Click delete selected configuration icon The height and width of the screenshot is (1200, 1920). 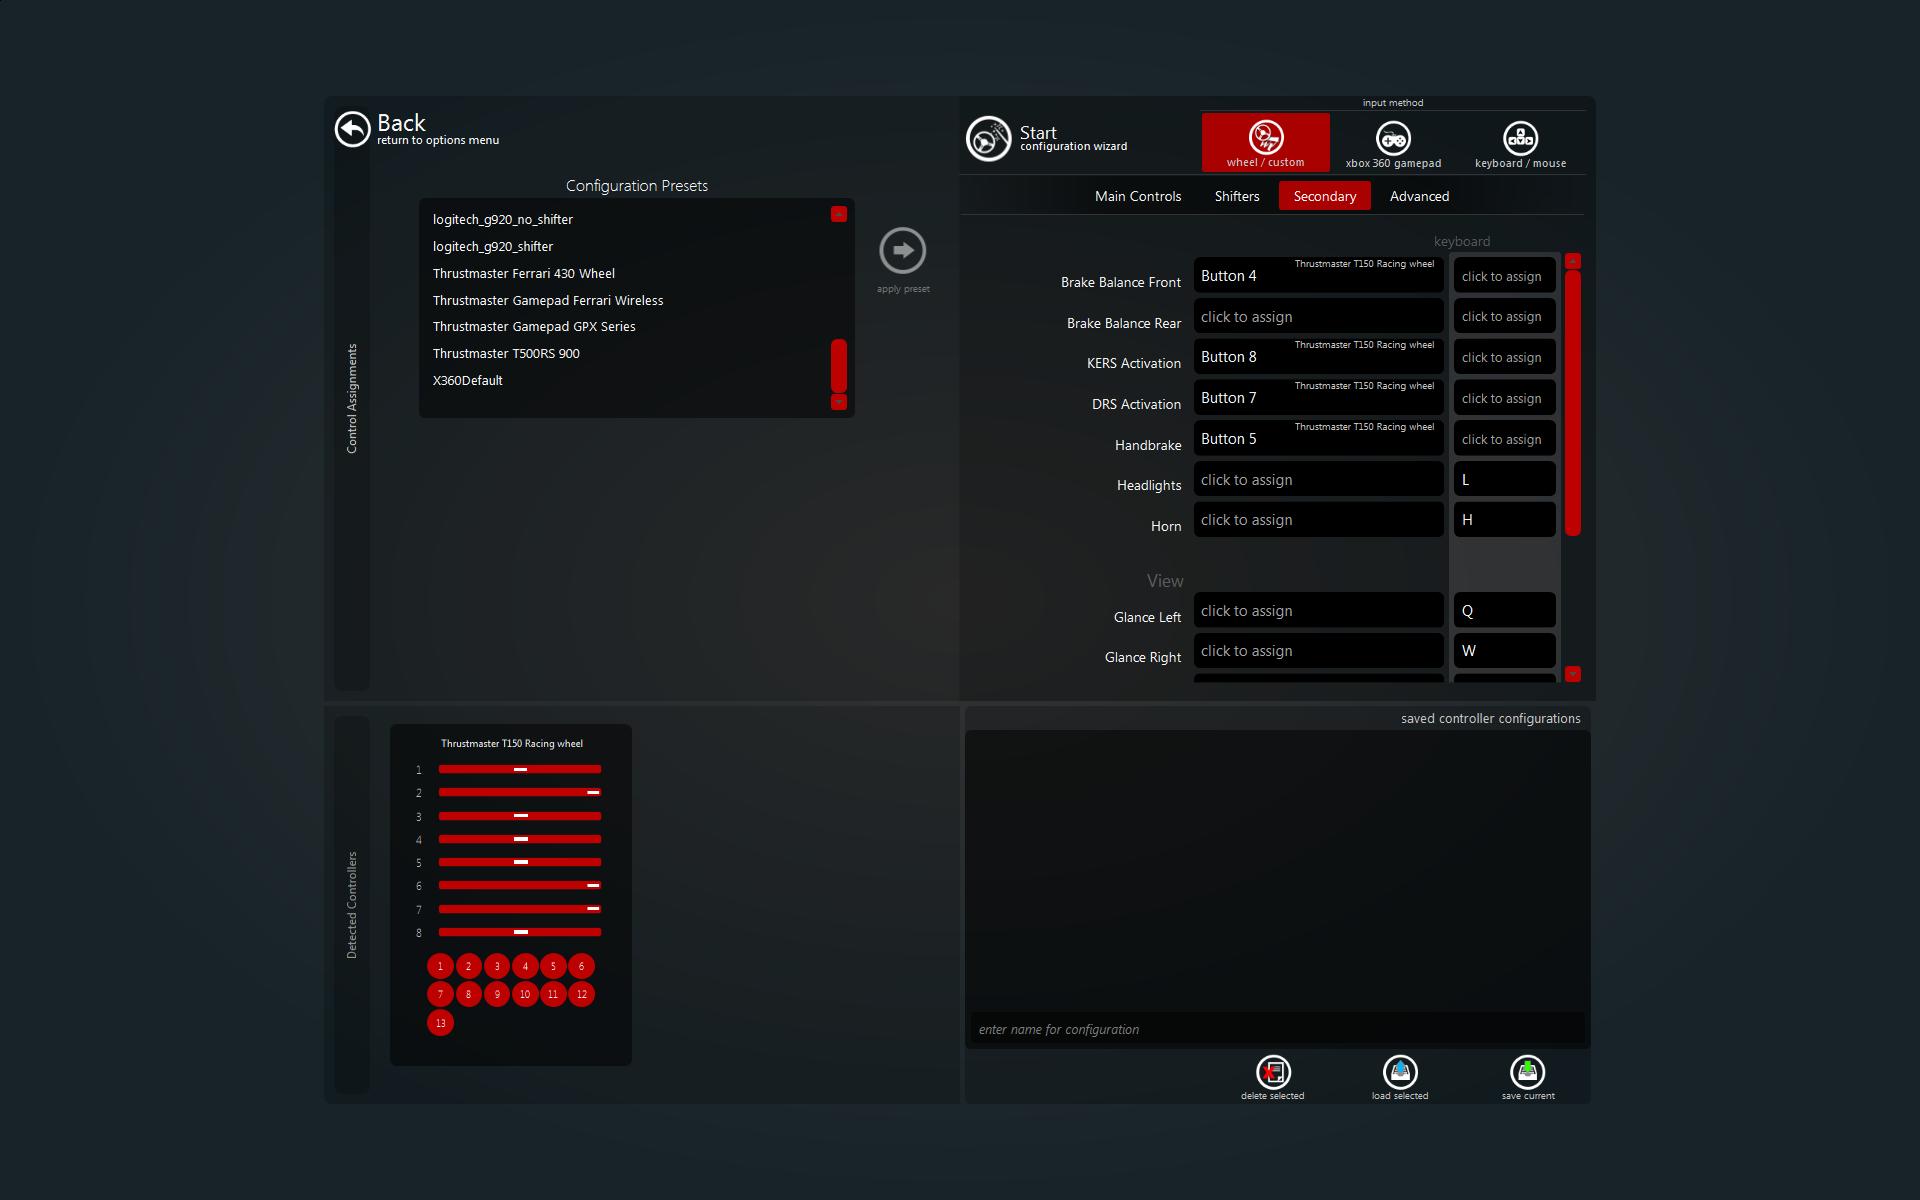pyautogui.click(x=1272, y=1073)
